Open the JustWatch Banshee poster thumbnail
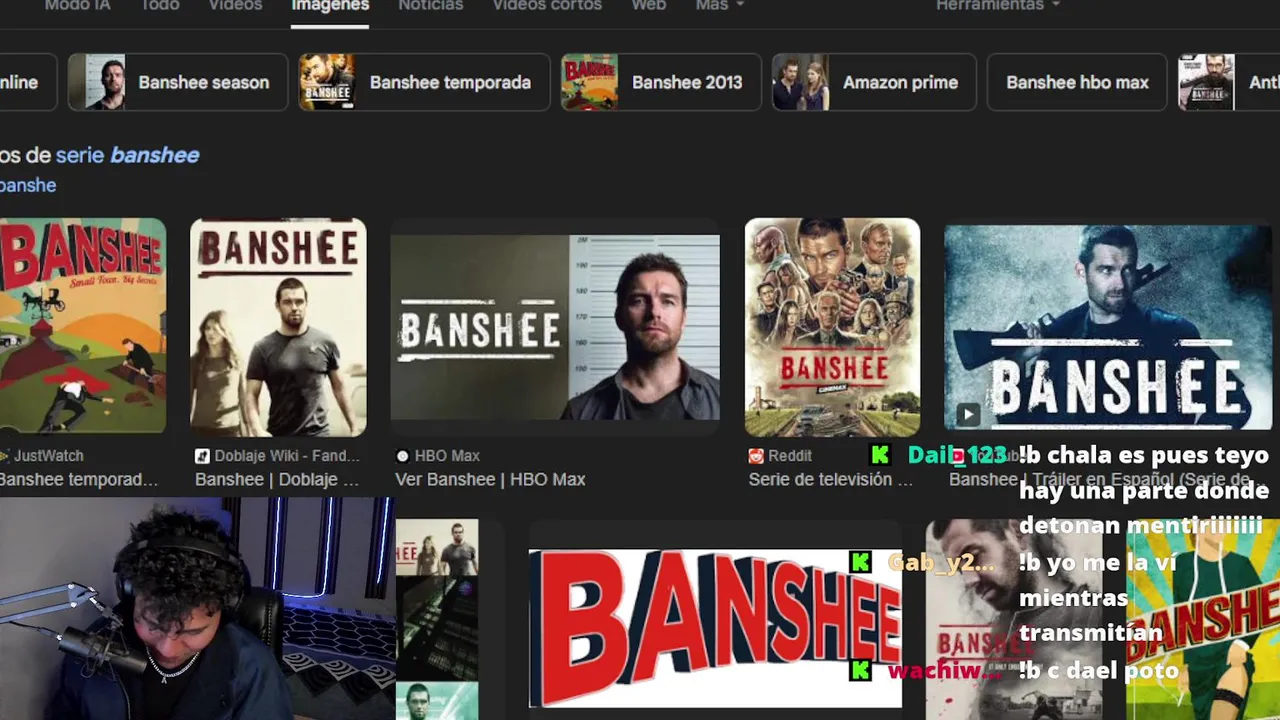 [x=82, y=326]
